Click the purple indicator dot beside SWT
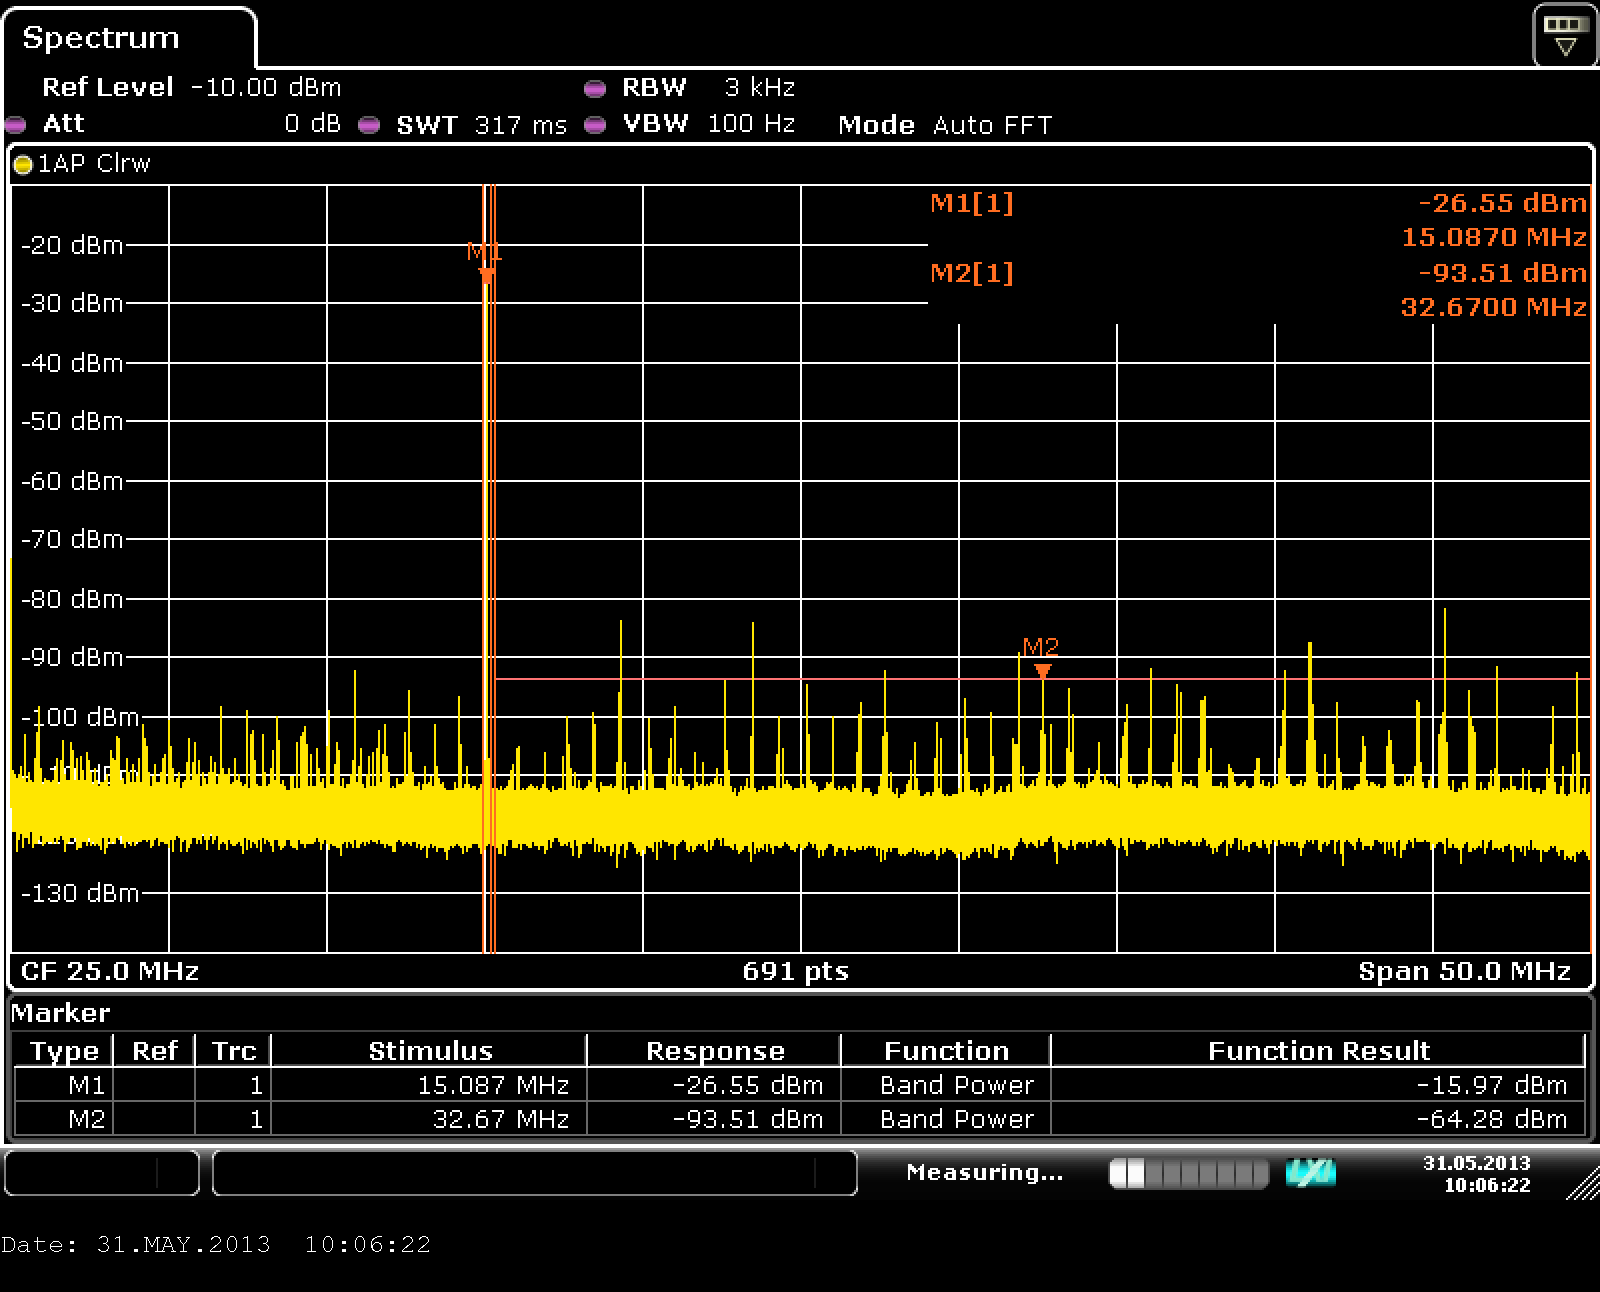The width and height of the screenshot is (1600, 1292). pos(369,125)
